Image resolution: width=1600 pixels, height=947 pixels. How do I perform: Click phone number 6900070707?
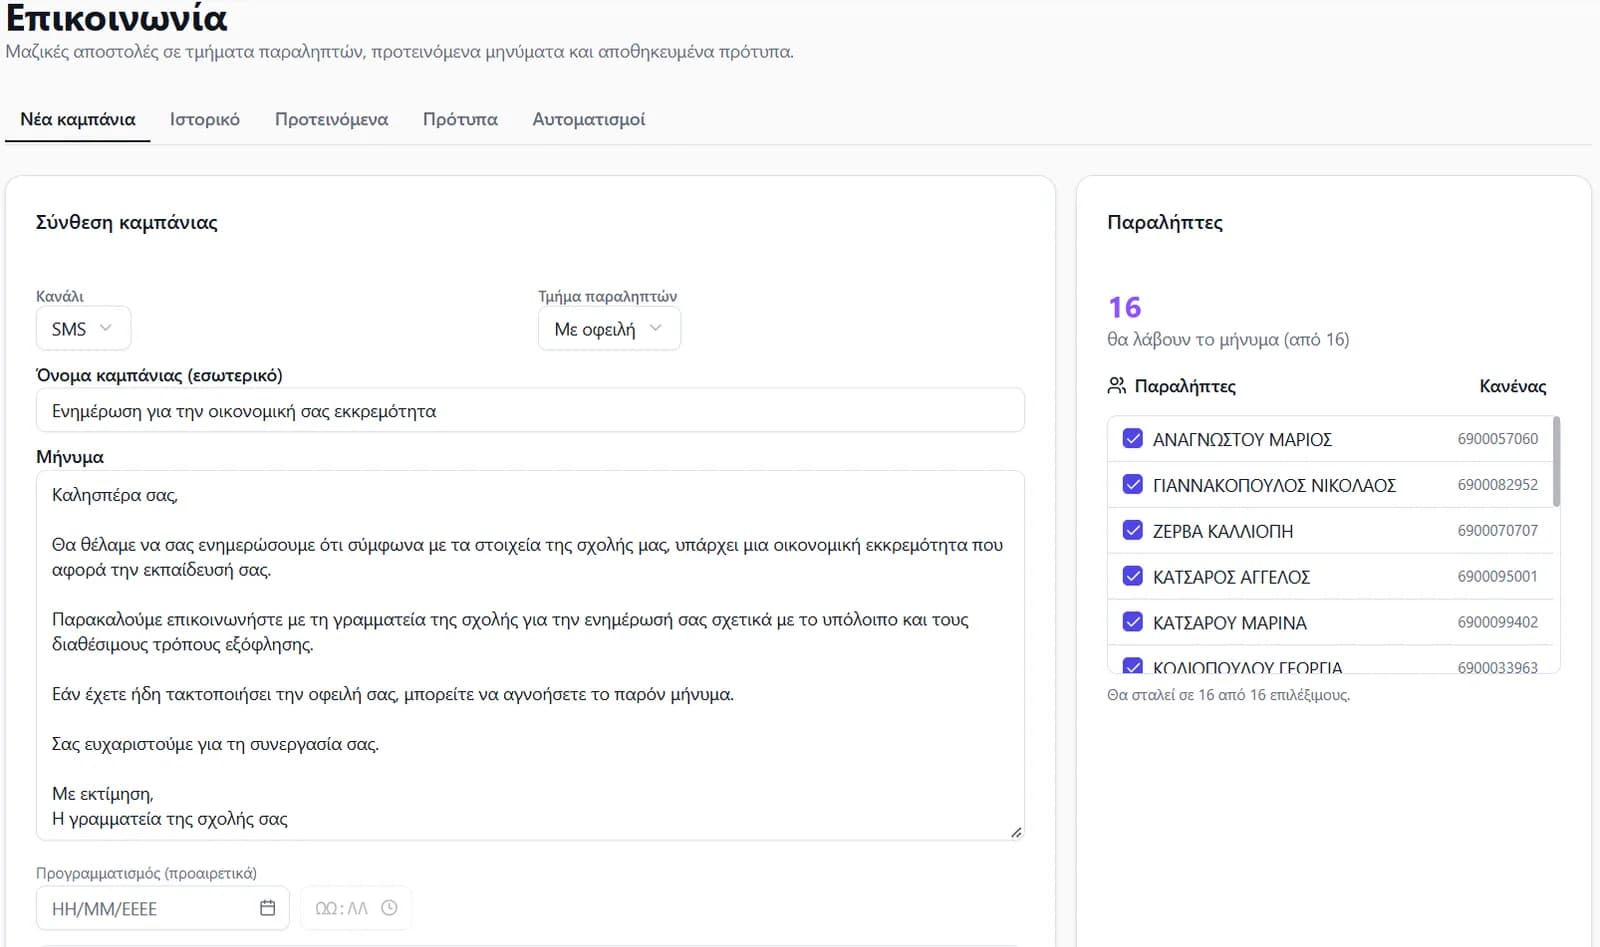1497,530
